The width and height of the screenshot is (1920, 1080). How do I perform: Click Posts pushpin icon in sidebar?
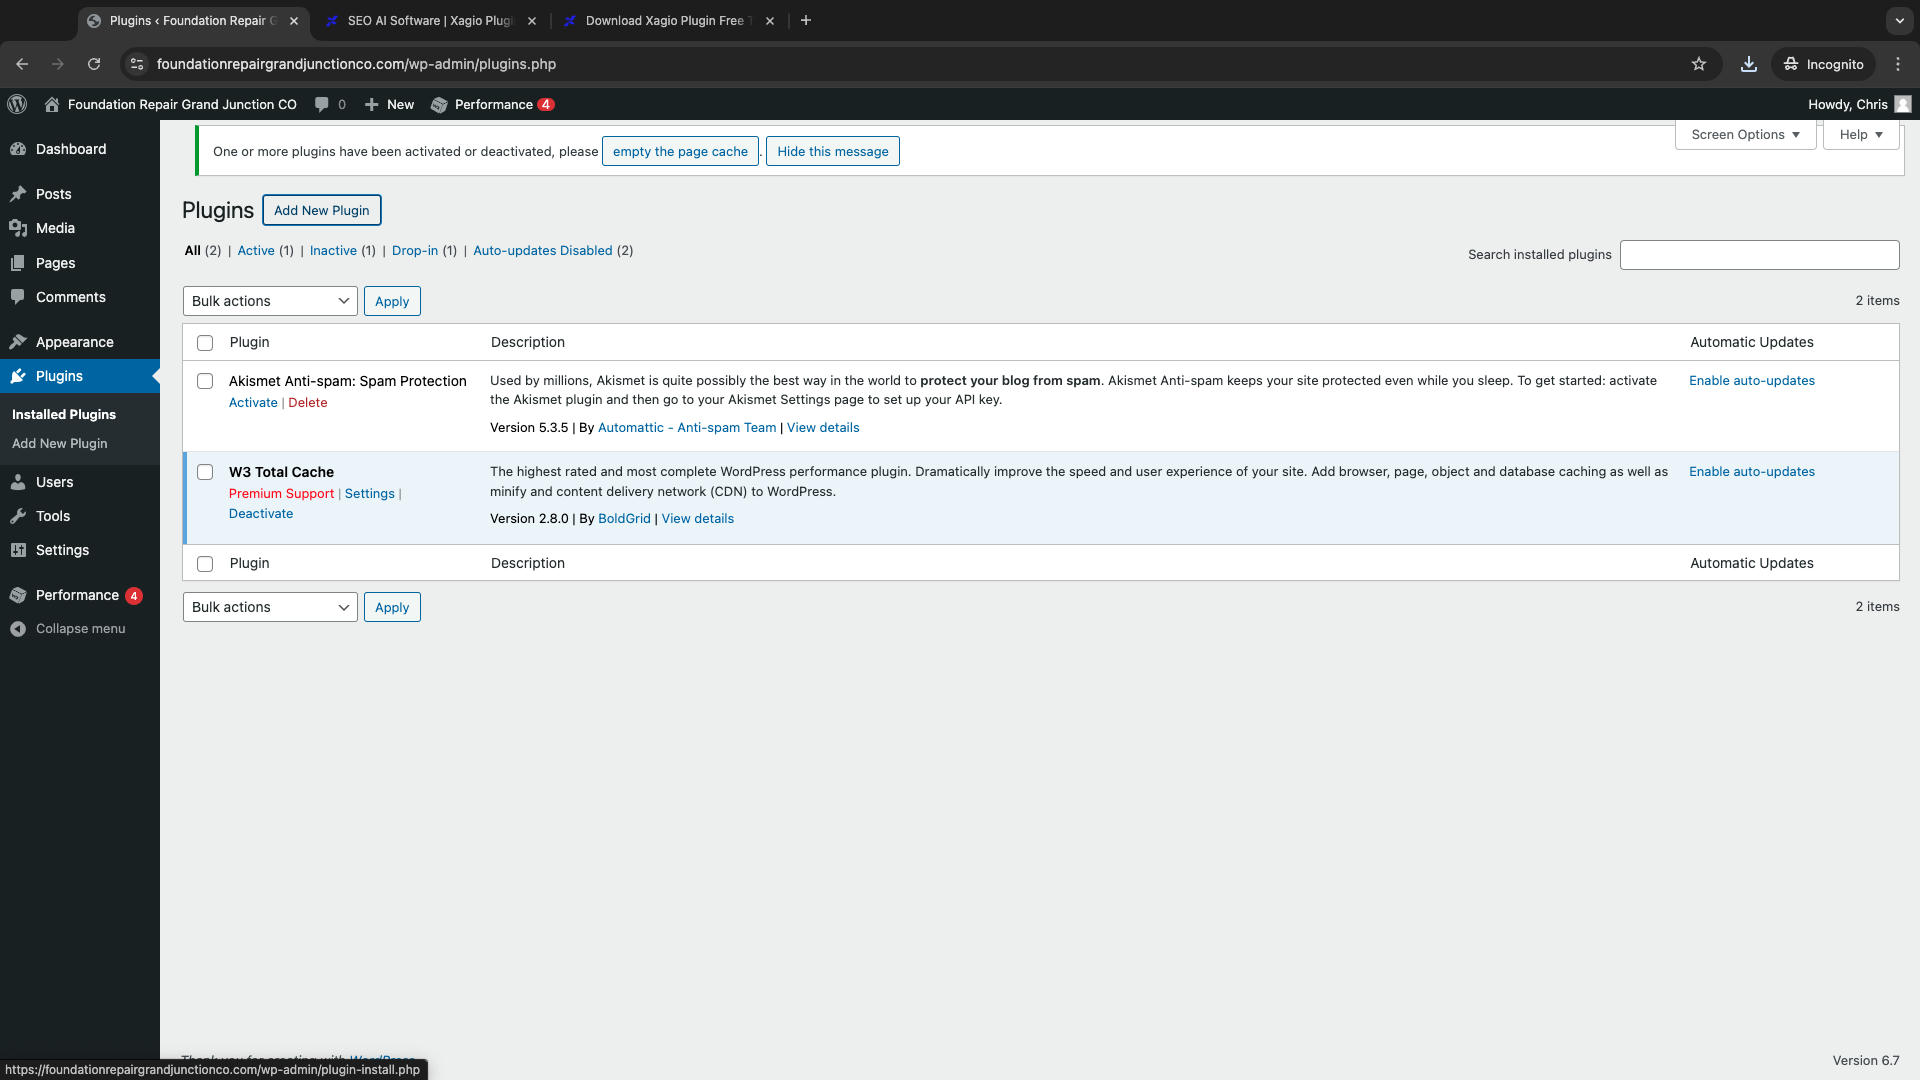[x=18, y=194]
